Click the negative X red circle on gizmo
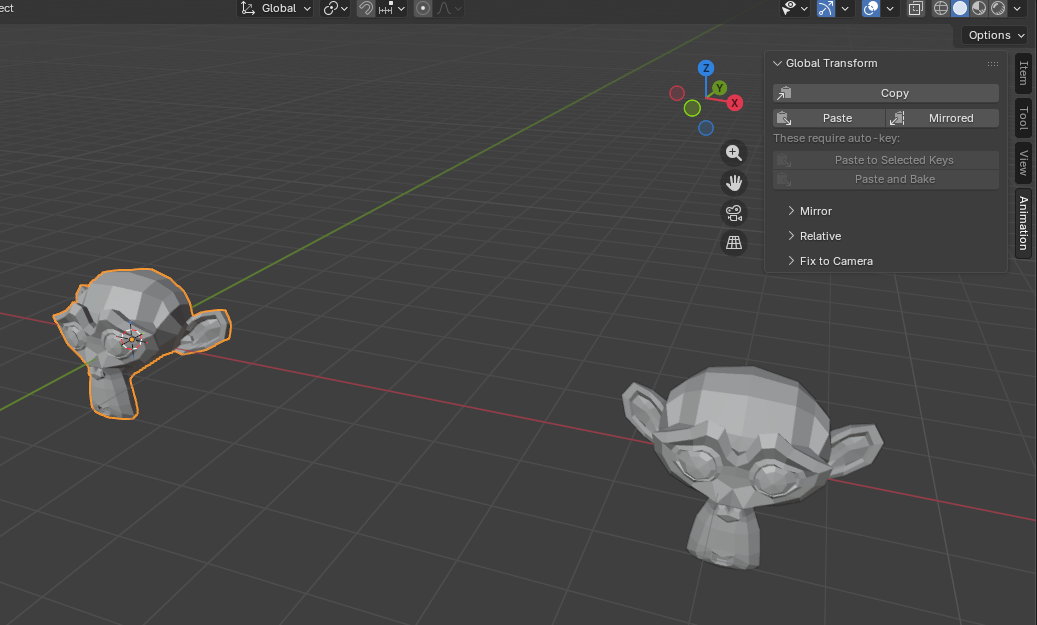 [677, 93]
